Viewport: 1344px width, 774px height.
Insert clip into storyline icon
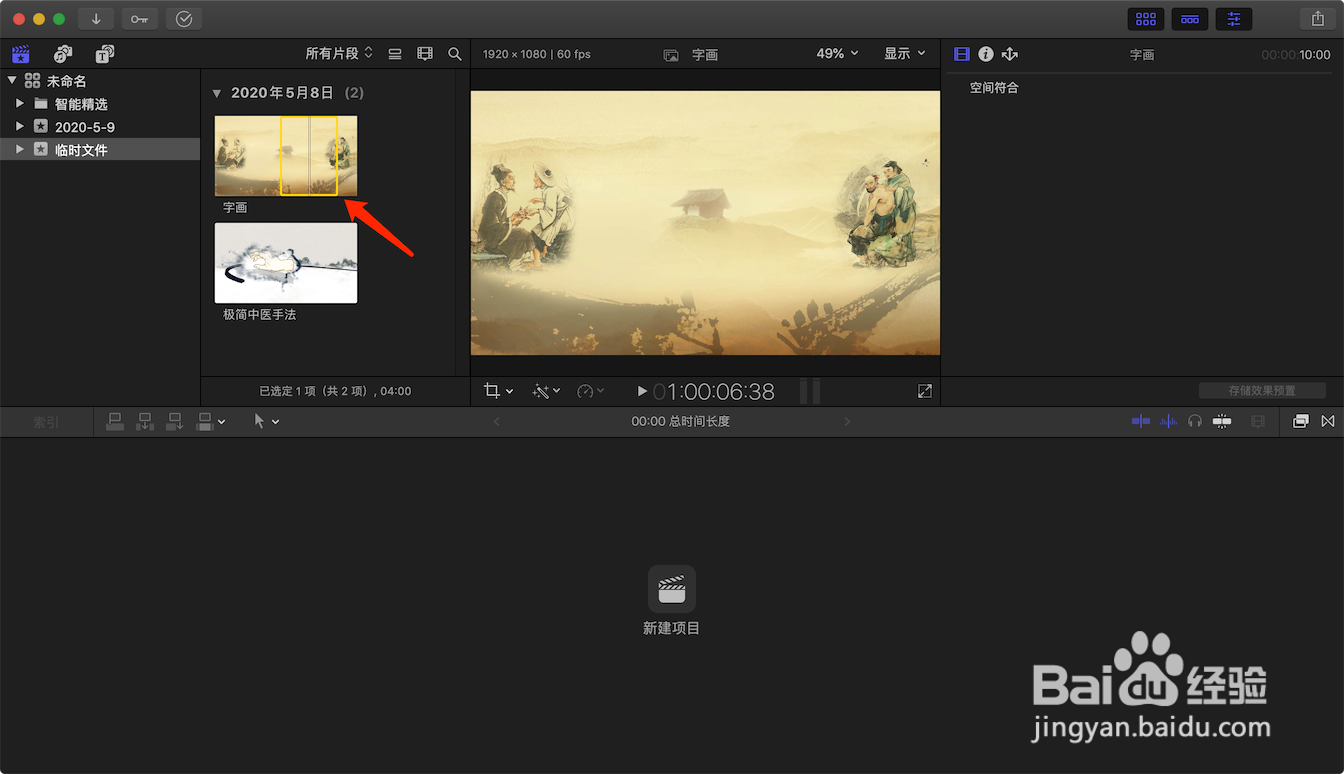(x=145, y=422)
